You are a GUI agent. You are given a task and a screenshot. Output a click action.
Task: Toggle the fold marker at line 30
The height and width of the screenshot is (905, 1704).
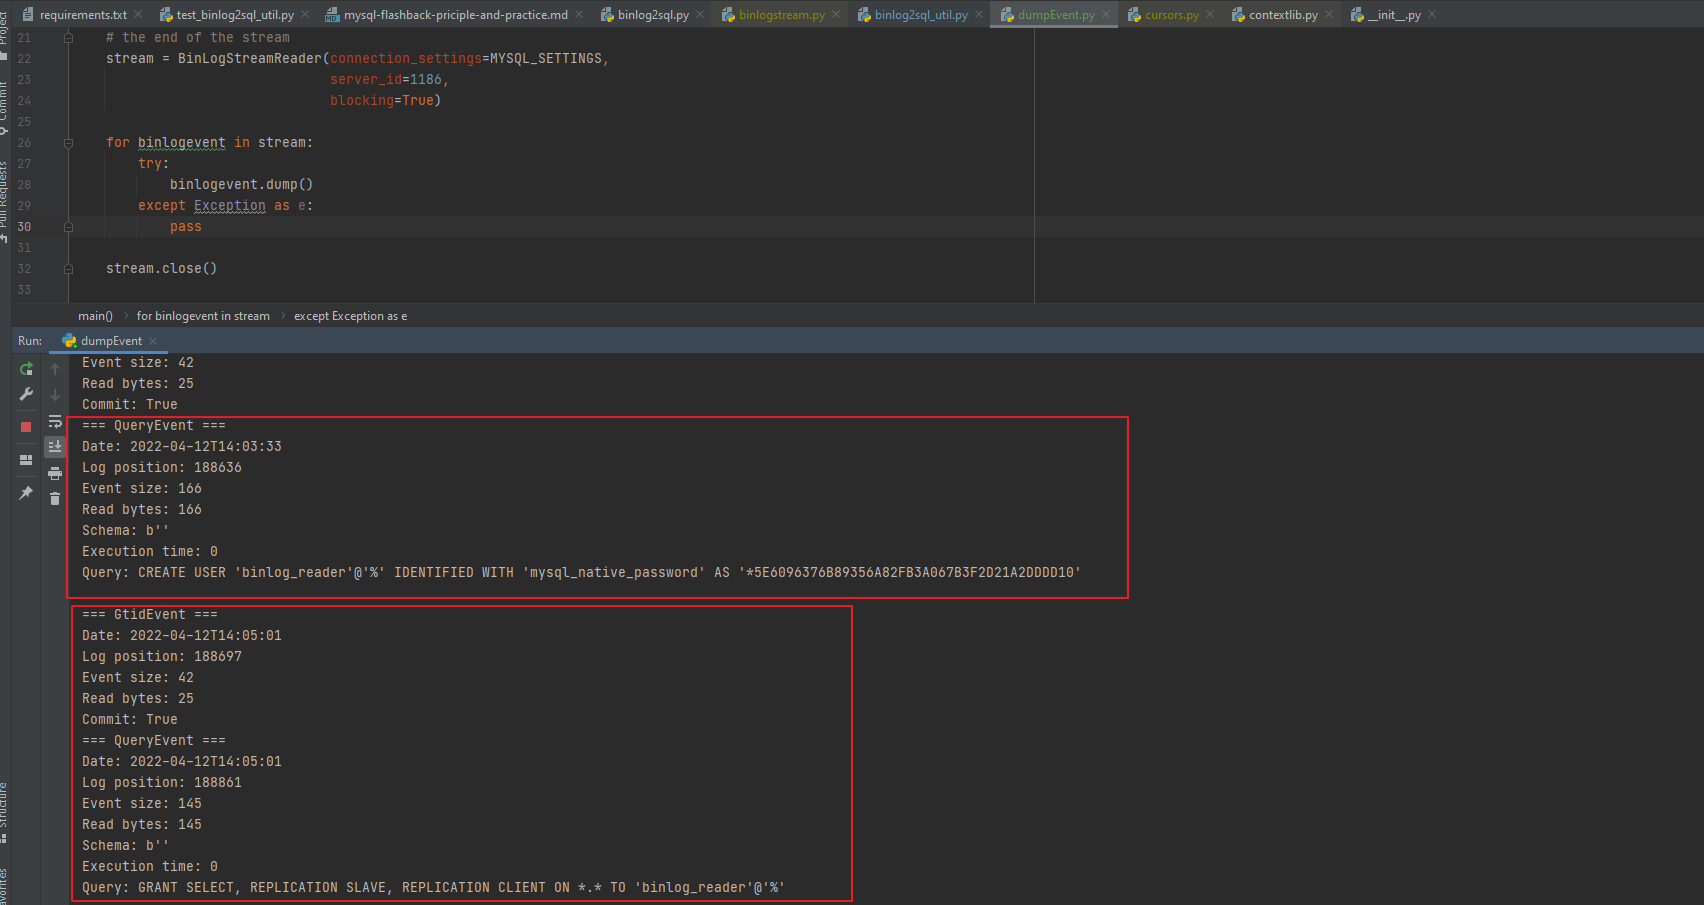[68, 227]
